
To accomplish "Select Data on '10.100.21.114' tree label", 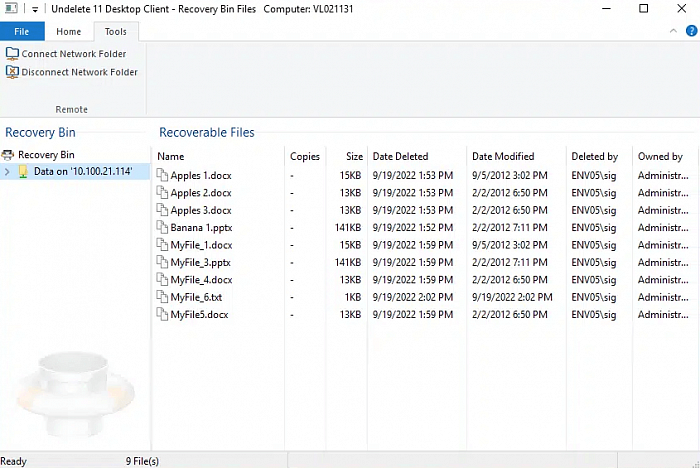I will (83, 171).
